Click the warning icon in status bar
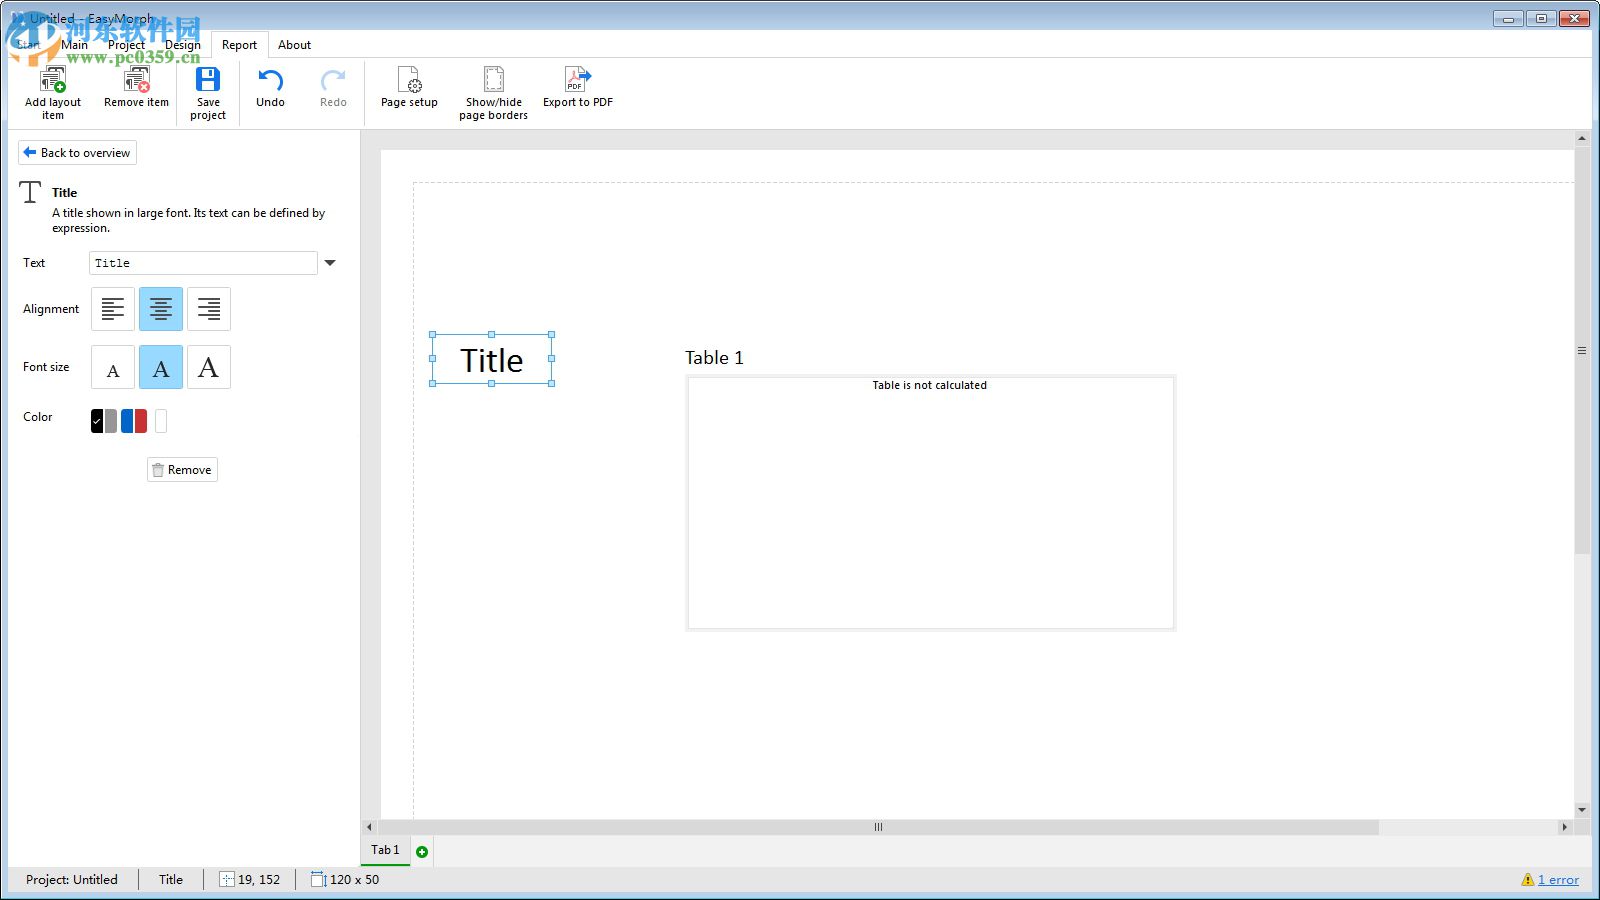The width and height of the screenshot is (1600, 900). (1527, 880)
